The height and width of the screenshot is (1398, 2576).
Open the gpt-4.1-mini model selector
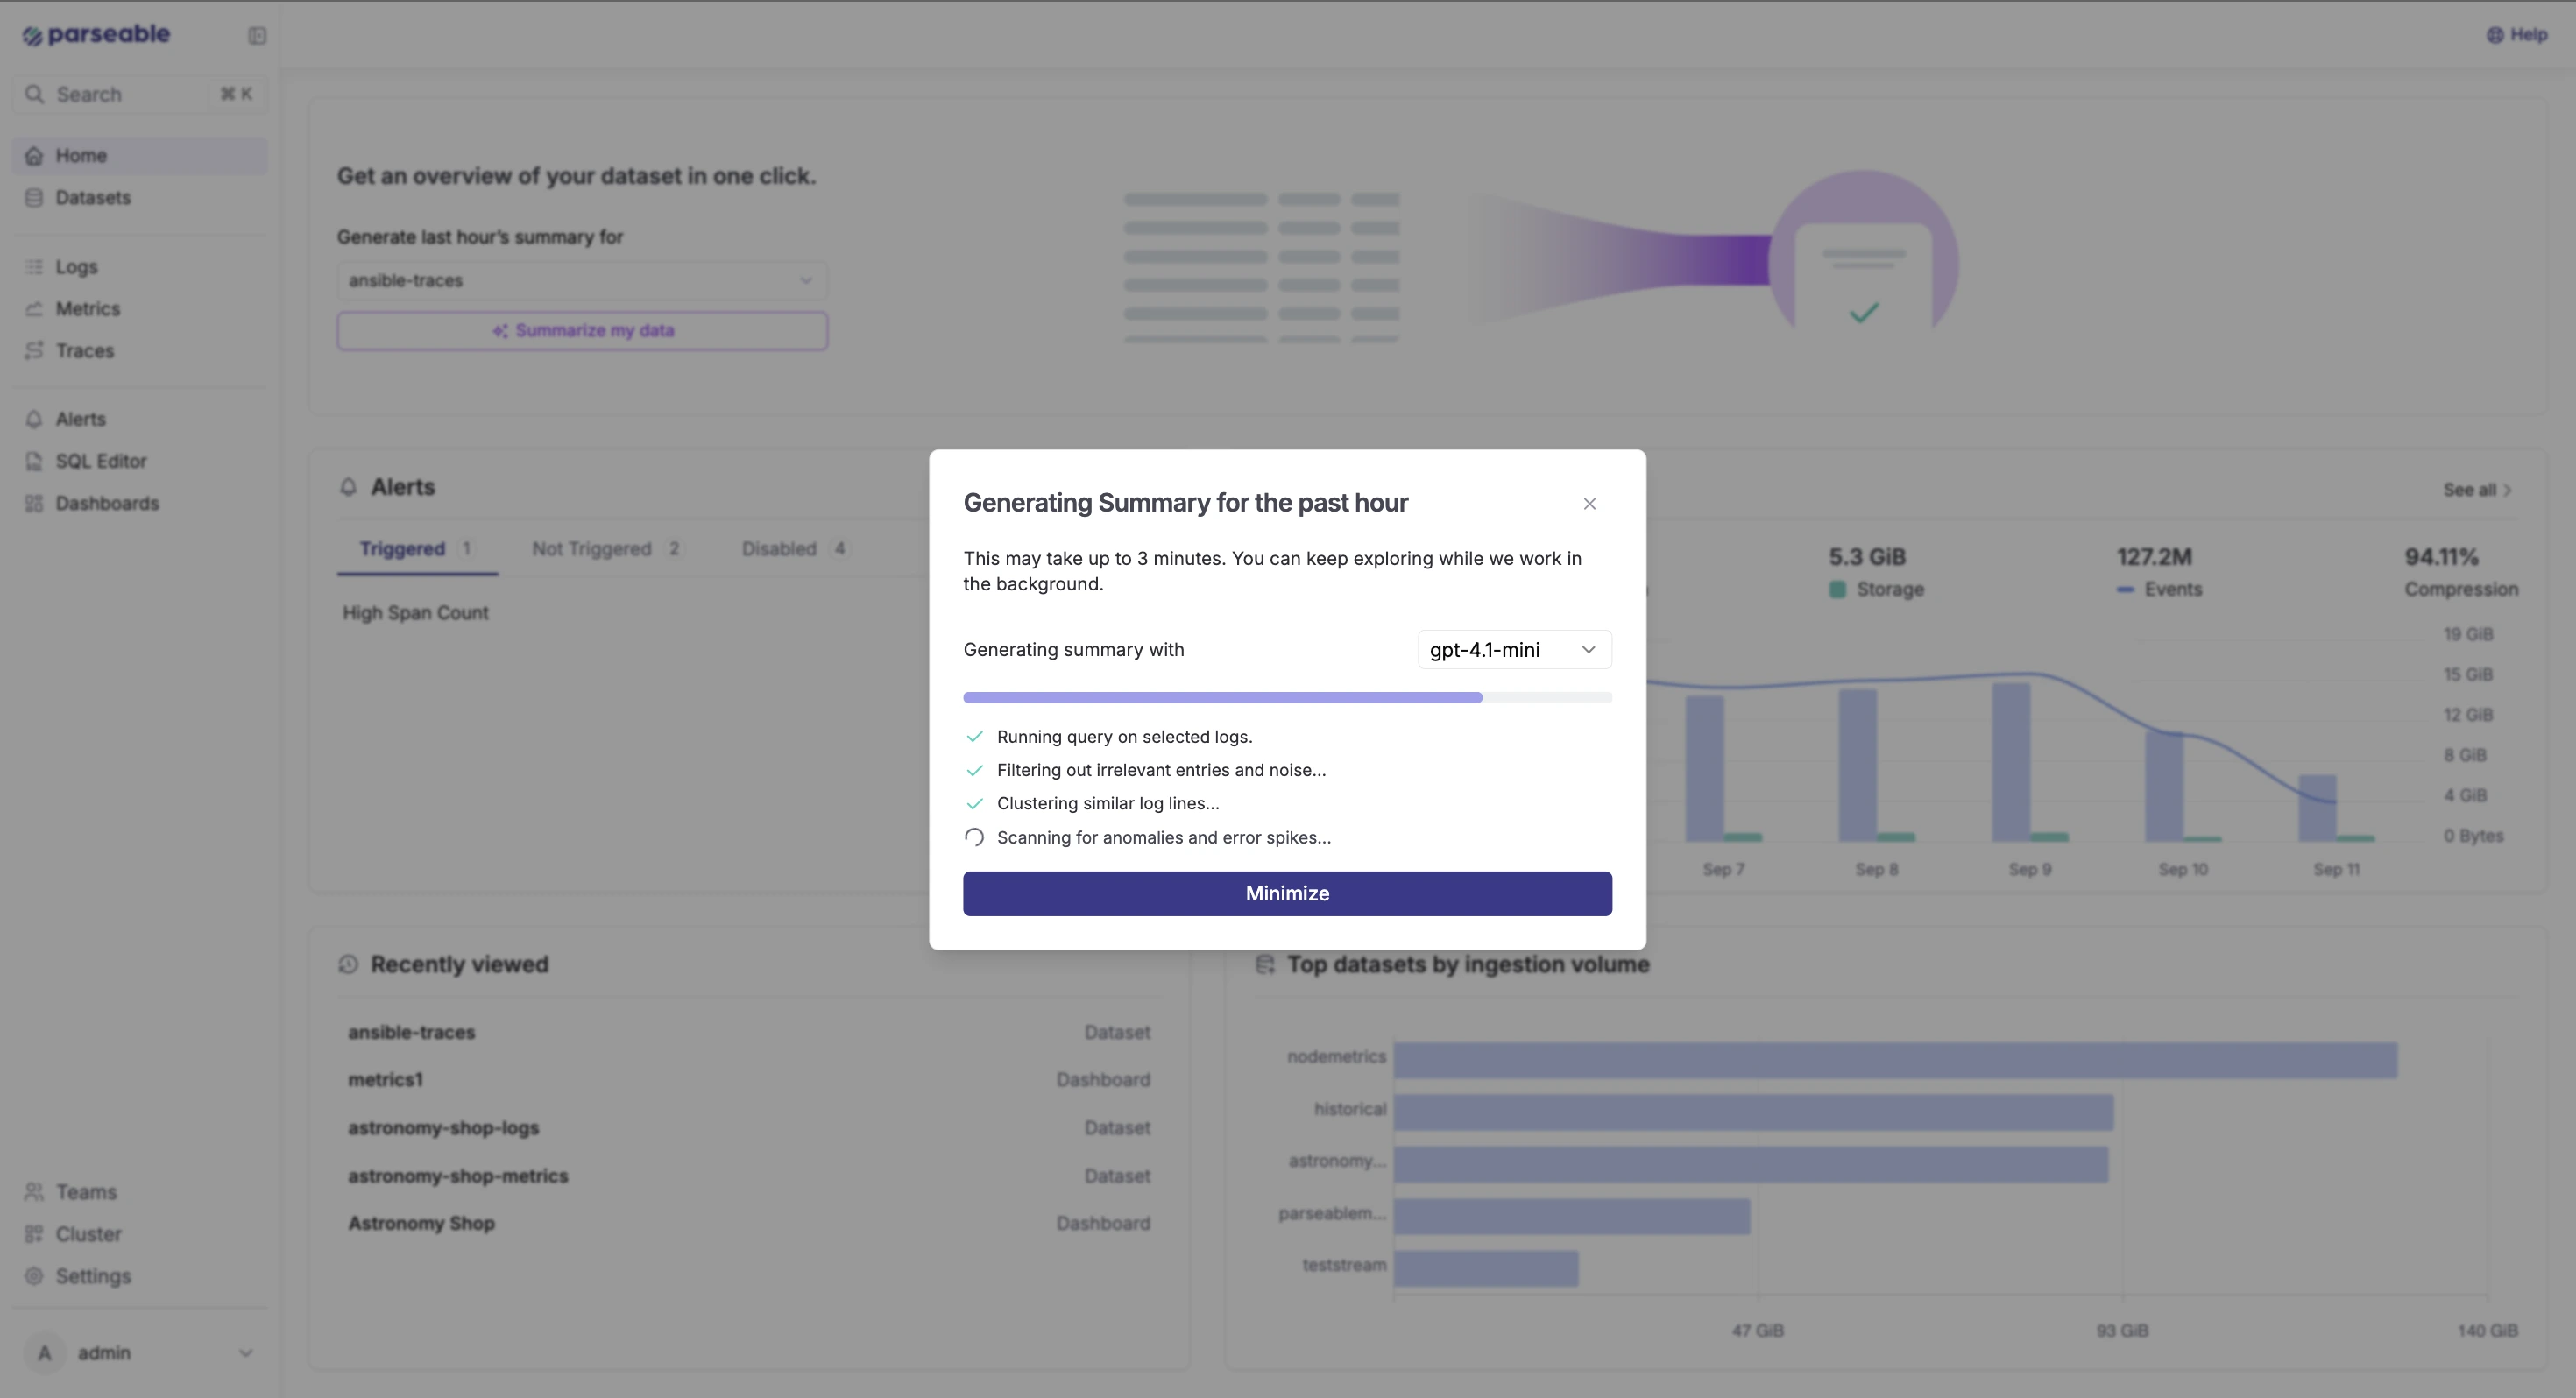(x=1512, y=649)
